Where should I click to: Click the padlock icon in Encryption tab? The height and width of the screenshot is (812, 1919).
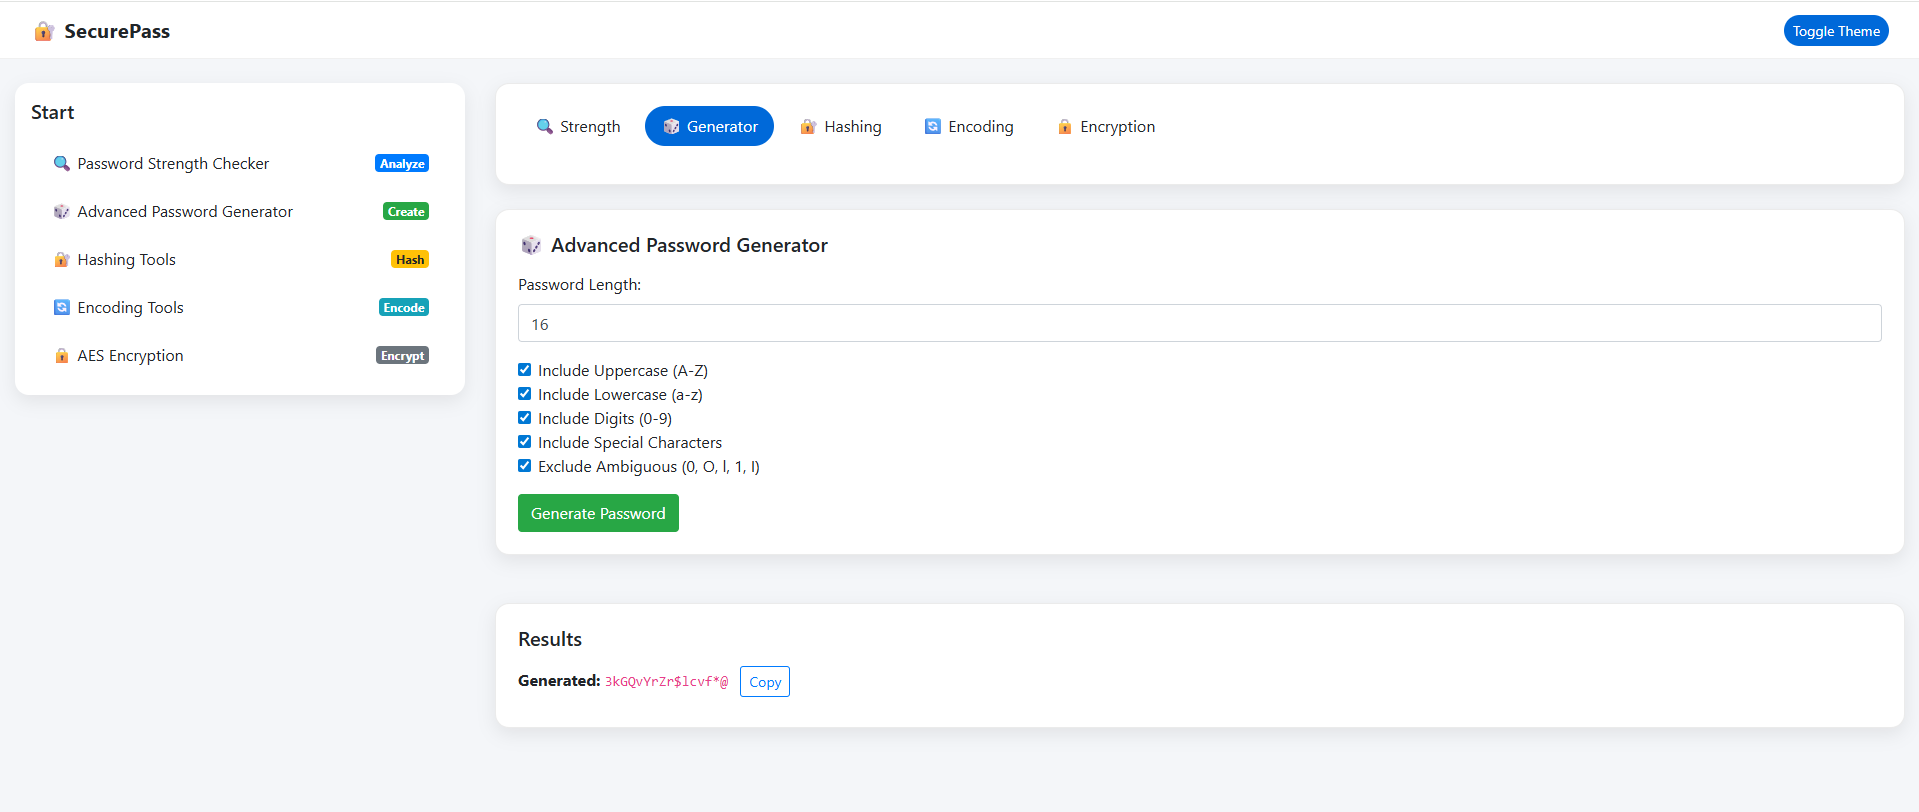click(1065, 126)
